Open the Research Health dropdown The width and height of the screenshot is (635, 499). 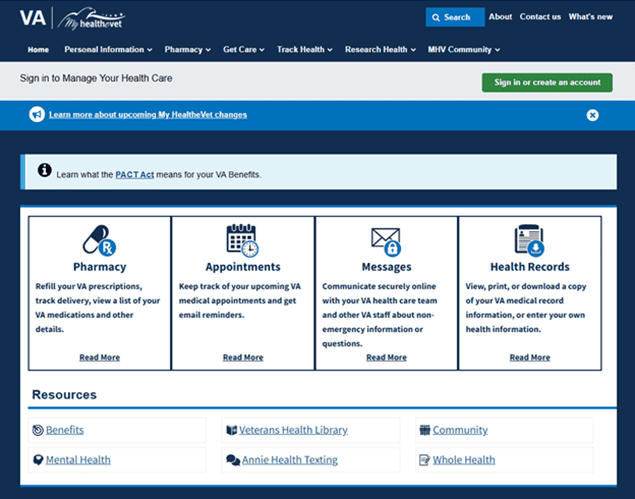(380, 49)
